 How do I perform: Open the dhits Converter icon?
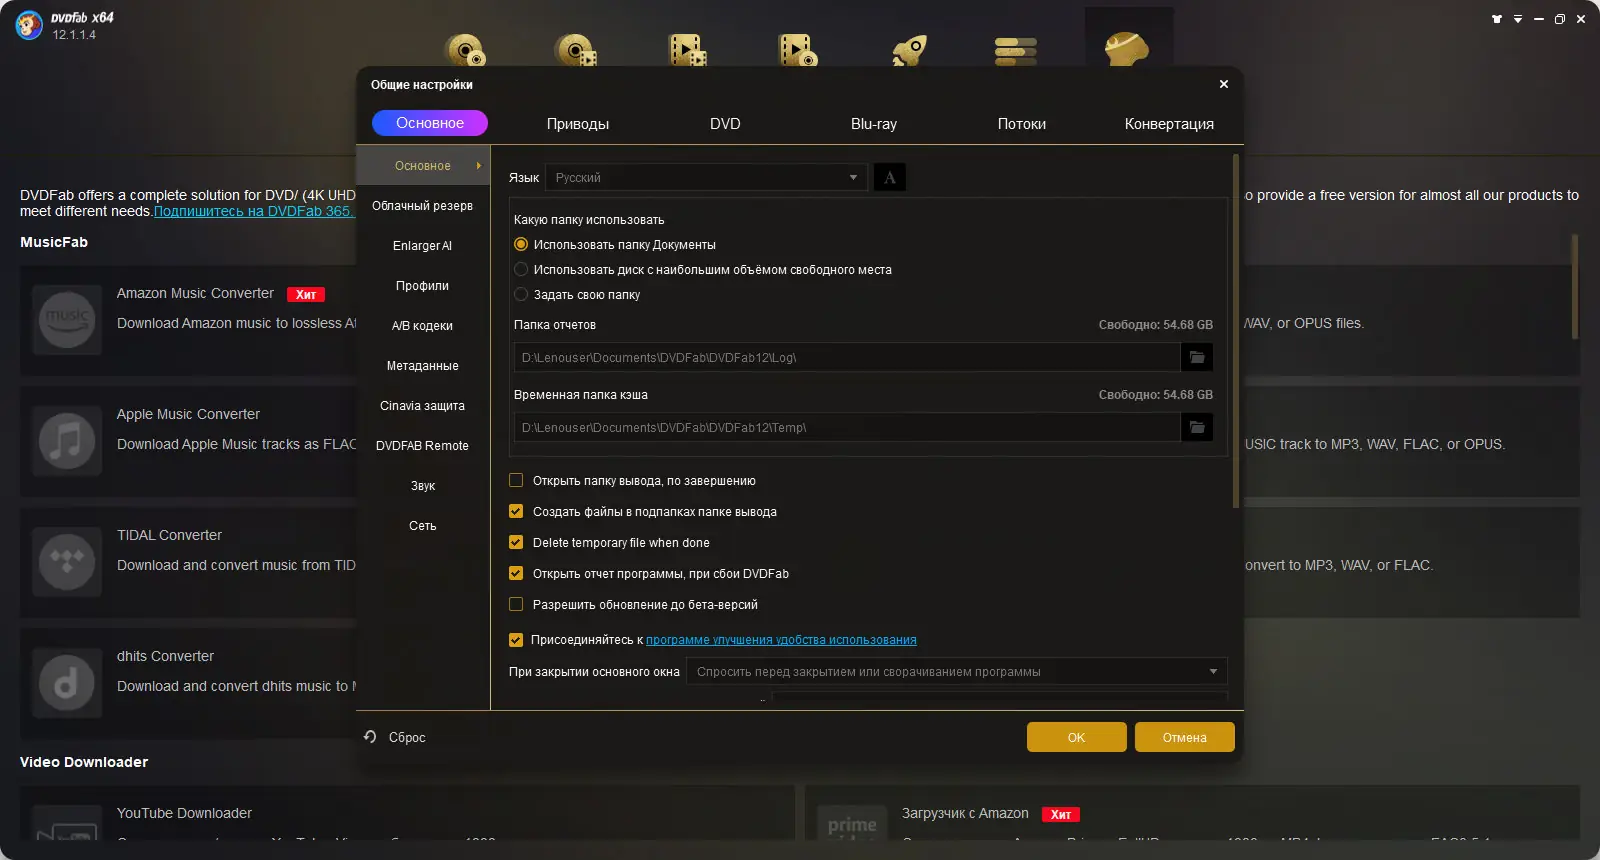(x=67, y=683)
